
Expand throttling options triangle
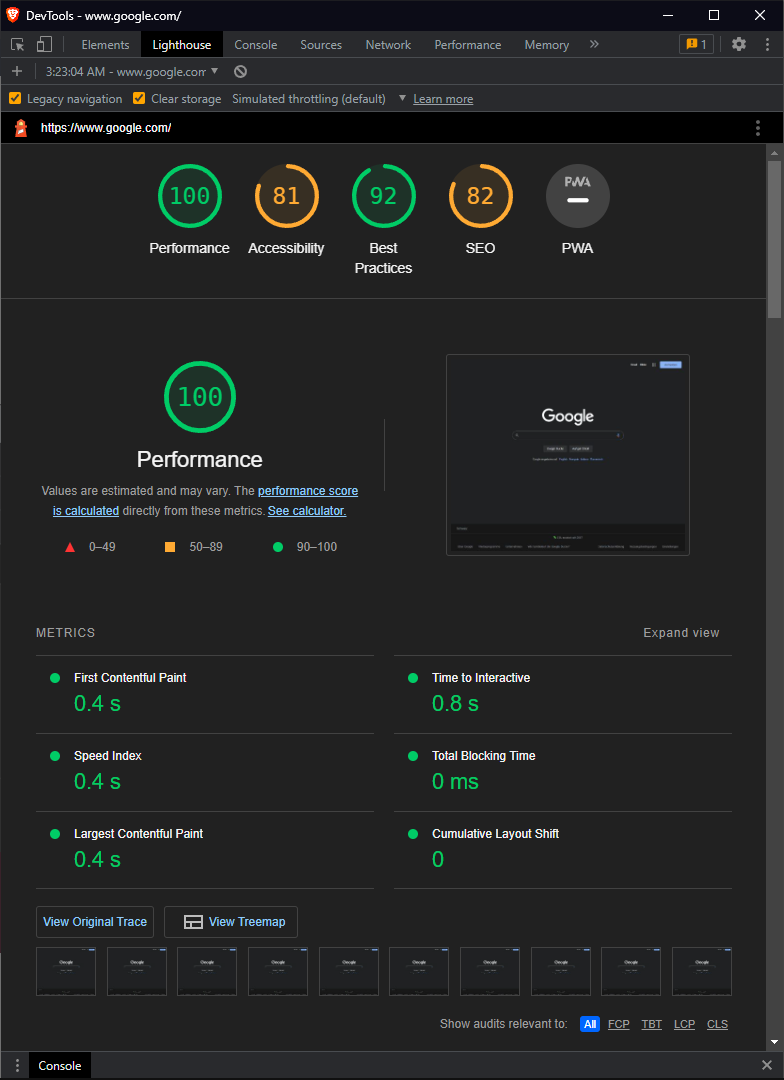tap(402, 98)
